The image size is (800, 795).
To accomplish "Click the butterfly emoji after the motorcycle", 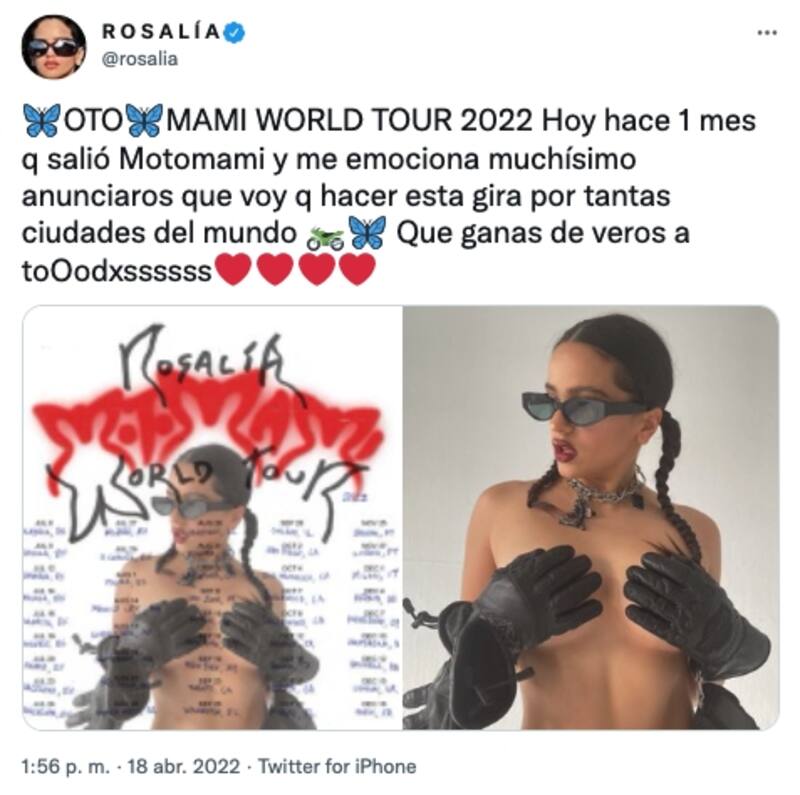I will click(367, 233).
